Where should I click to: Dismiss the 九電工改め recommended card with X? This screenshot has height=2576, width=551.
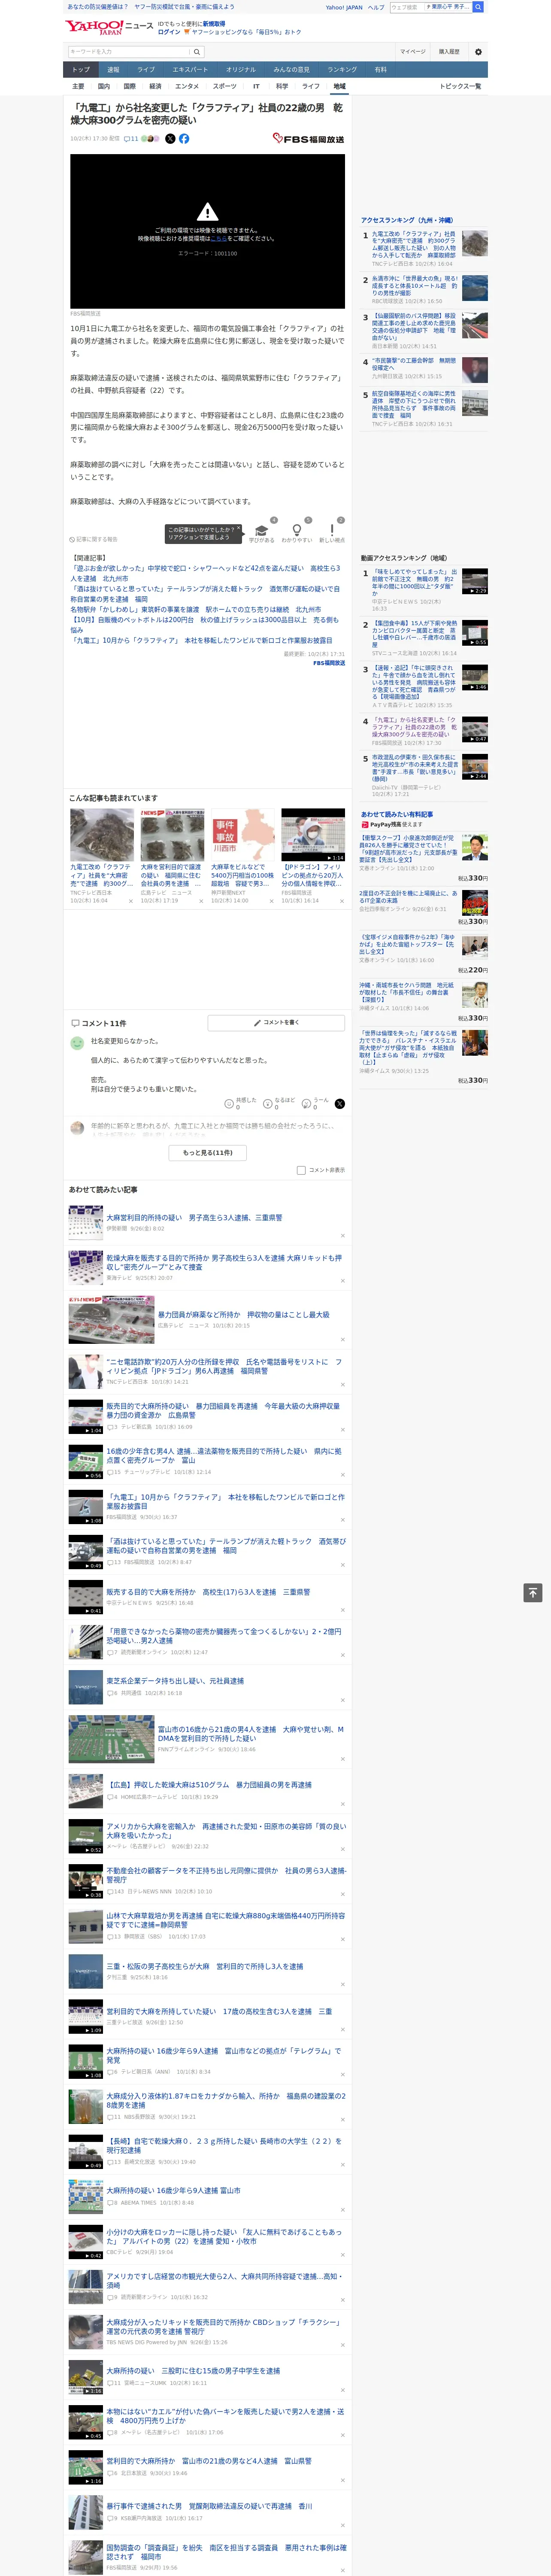pyautogui.click(x=131, y=901)
